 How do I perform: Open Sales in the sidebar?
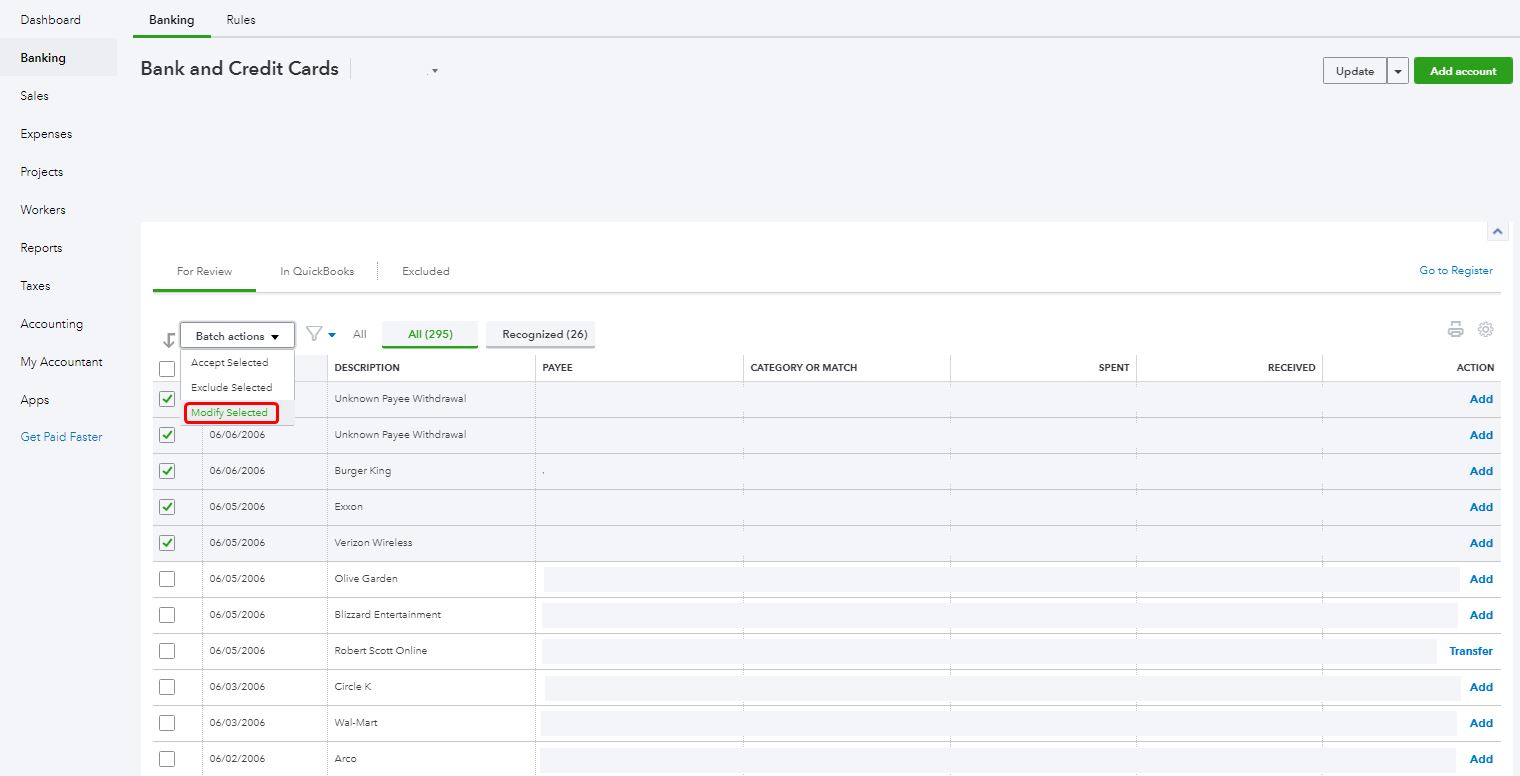pos(35,96)
